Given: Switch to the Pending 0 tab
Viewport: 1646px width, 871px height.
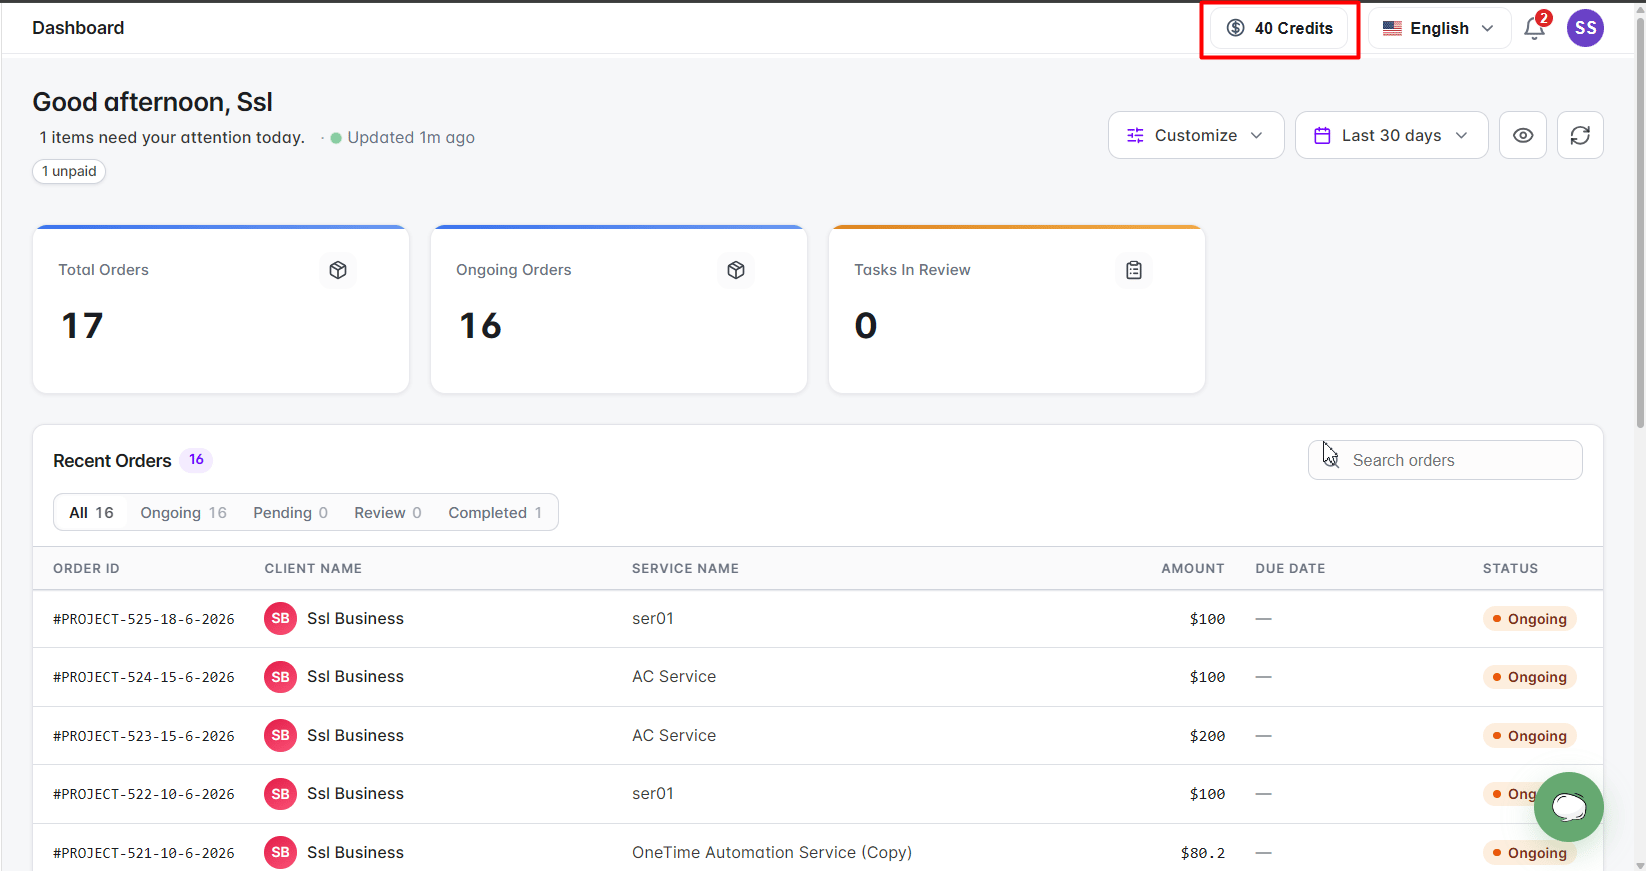Looking at the screenshot, I should [290, 512].
